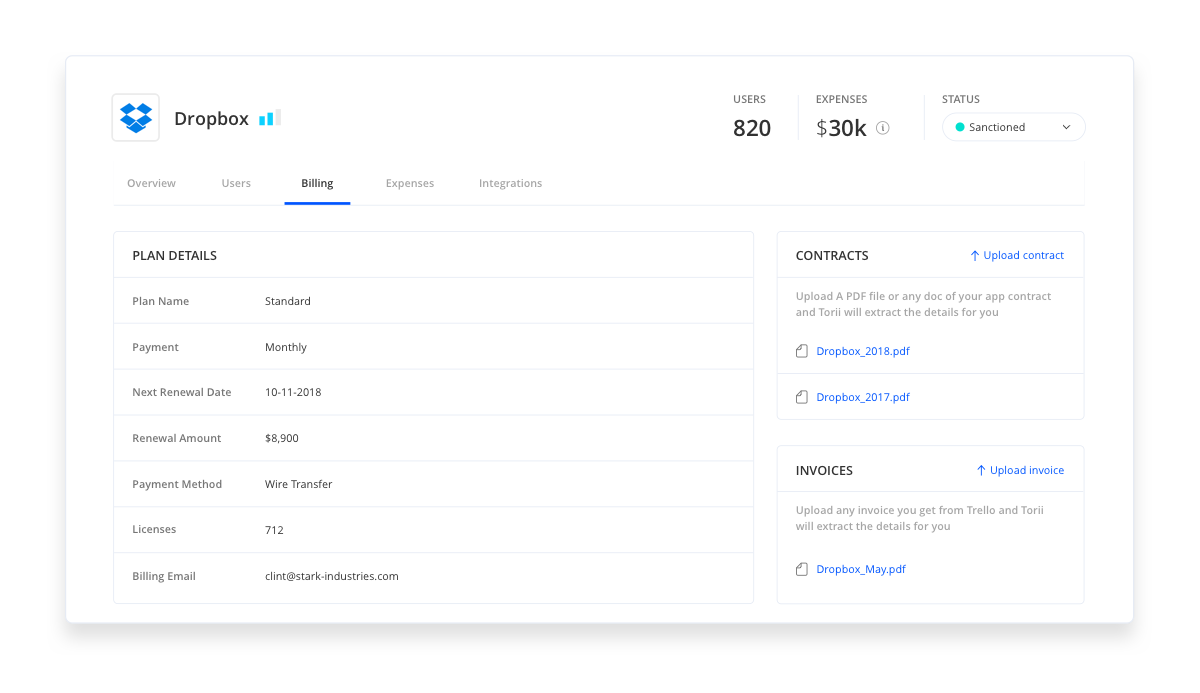Switch to the Overview tab
This screenshot has width=1200, height=693.
(x=151, y=183)
